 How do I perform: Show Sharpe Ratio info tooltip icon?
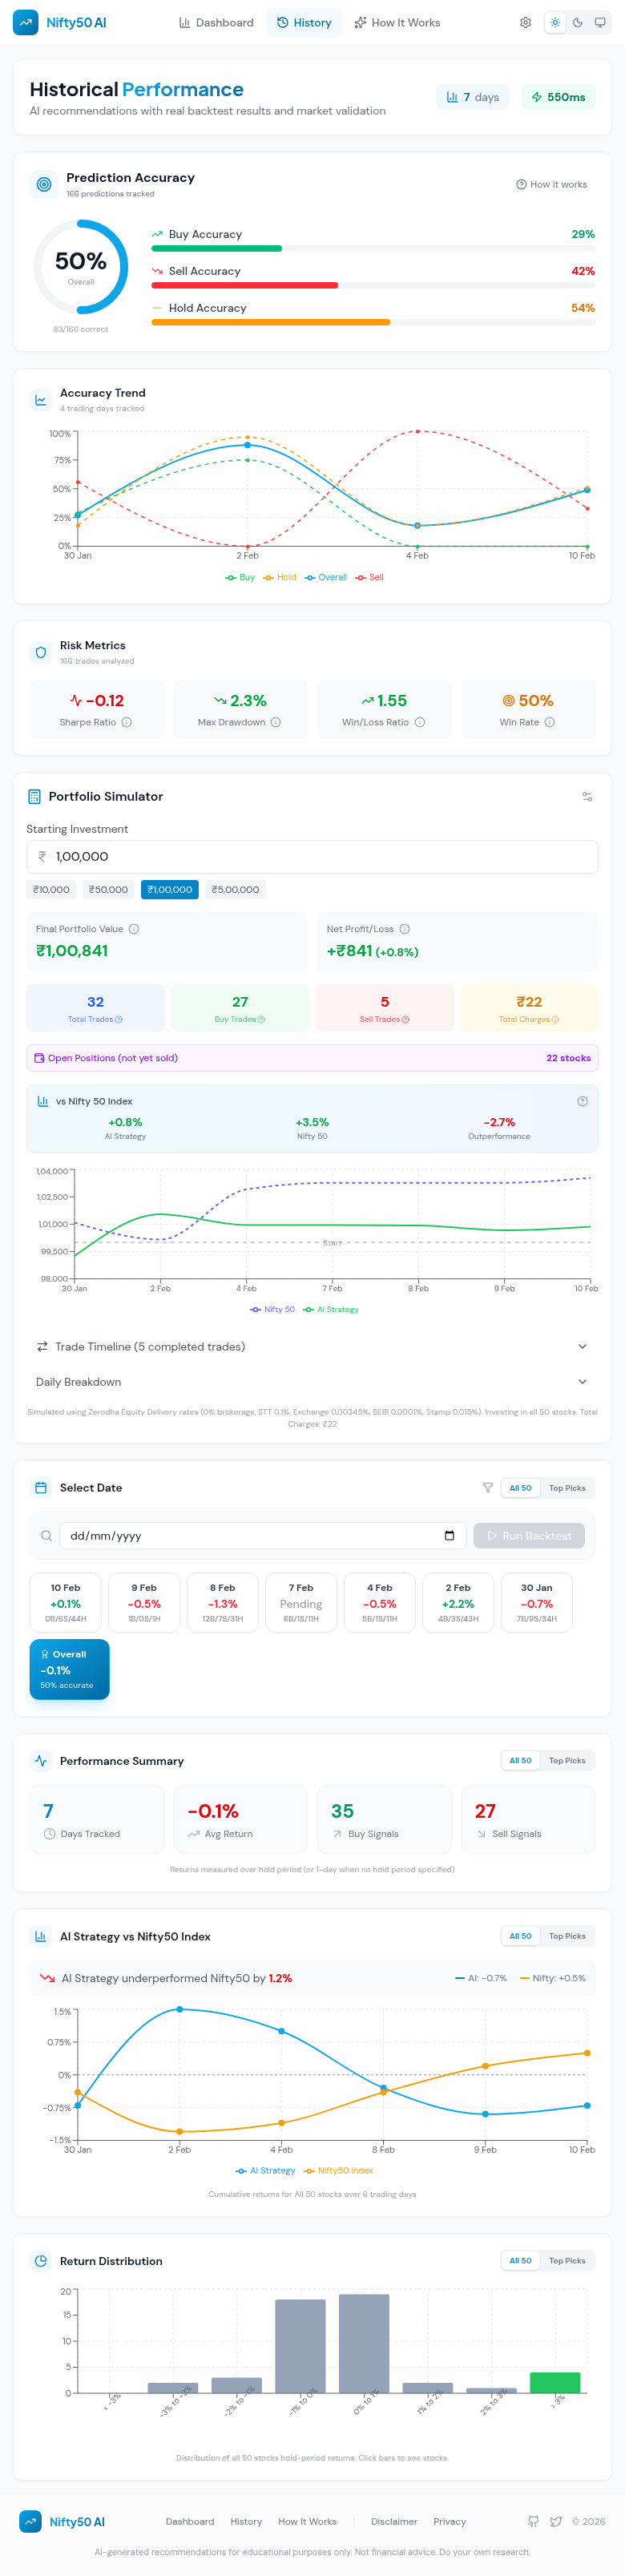tap(126, 722)
